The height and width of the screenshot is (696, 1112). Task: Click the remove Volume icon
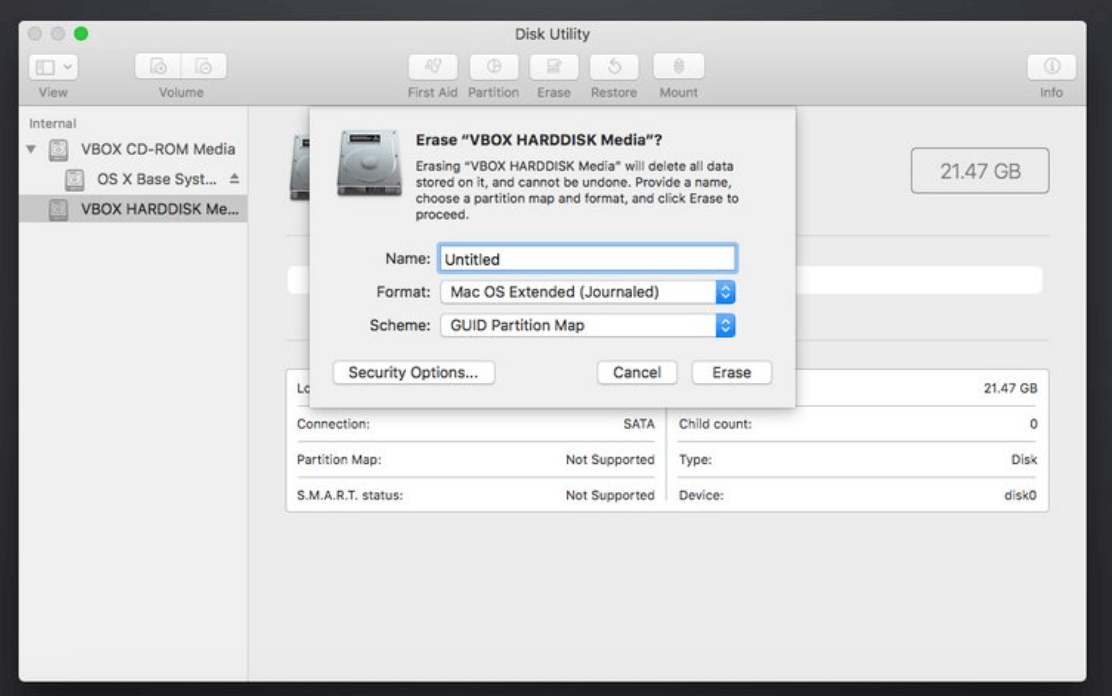coord(204,67)
